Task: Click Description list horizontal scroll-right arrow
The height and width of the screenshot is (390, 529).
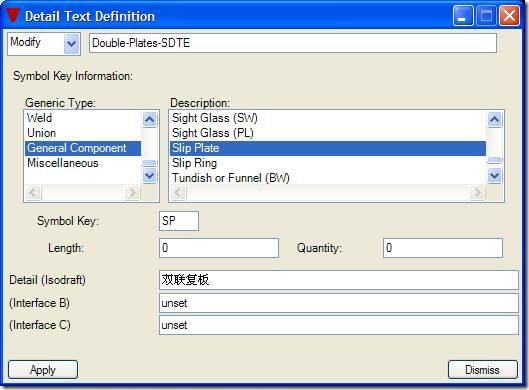Action: pyautogui.click(x=477, y=193)
